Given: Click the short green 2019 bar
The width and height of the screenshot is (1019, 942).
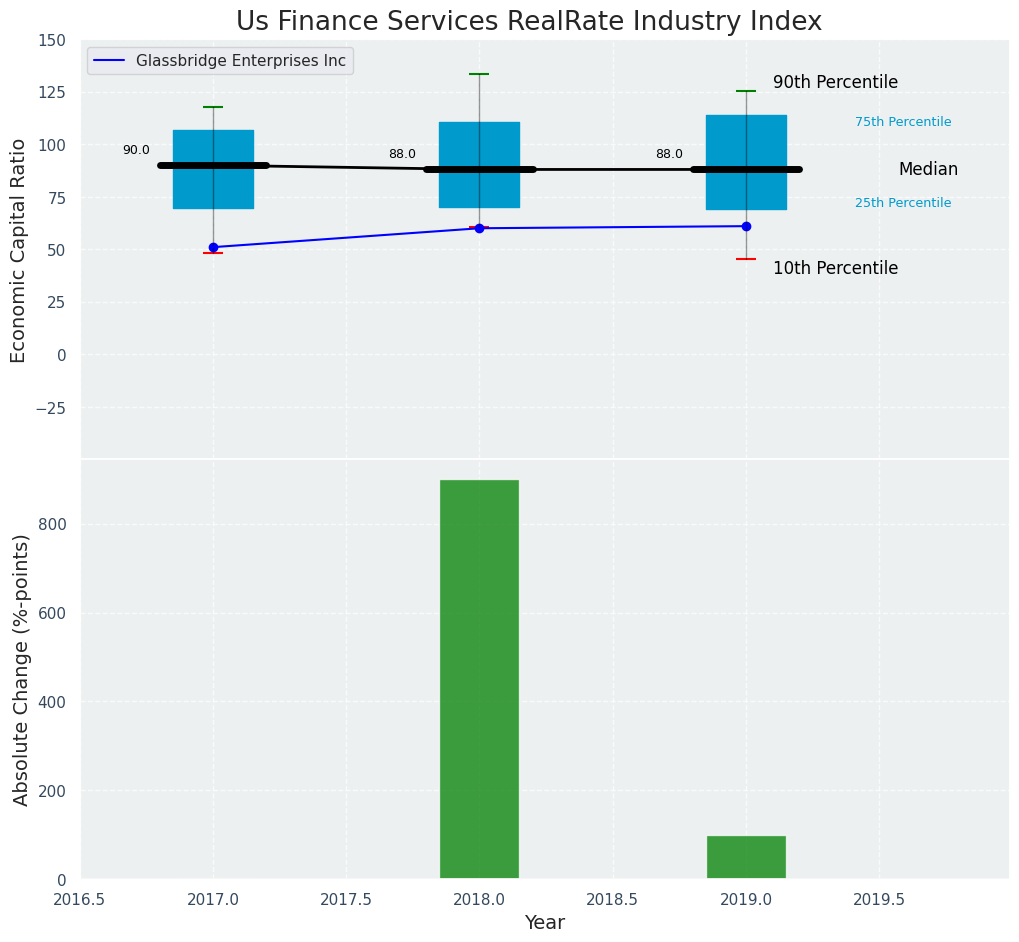Looking at the screenshot, I should [746, 857].
